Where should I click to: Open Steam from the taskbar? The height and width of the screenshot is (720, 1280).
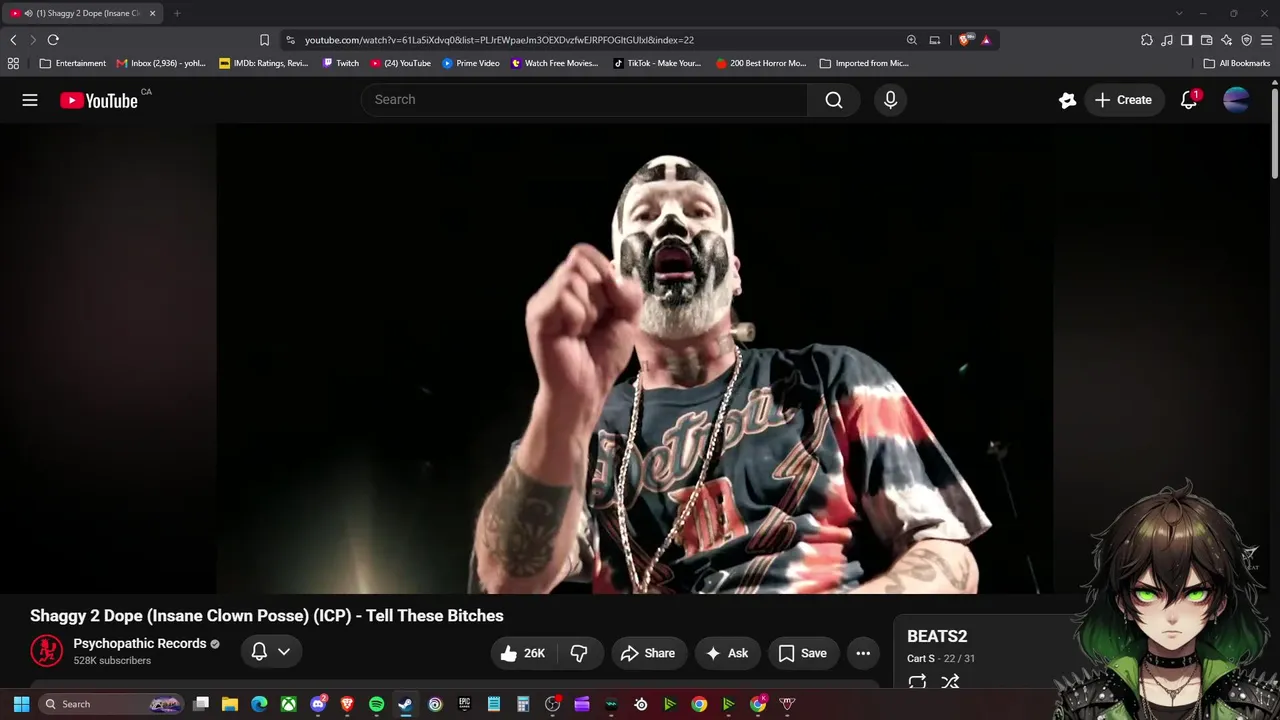[x=405, y=704]
